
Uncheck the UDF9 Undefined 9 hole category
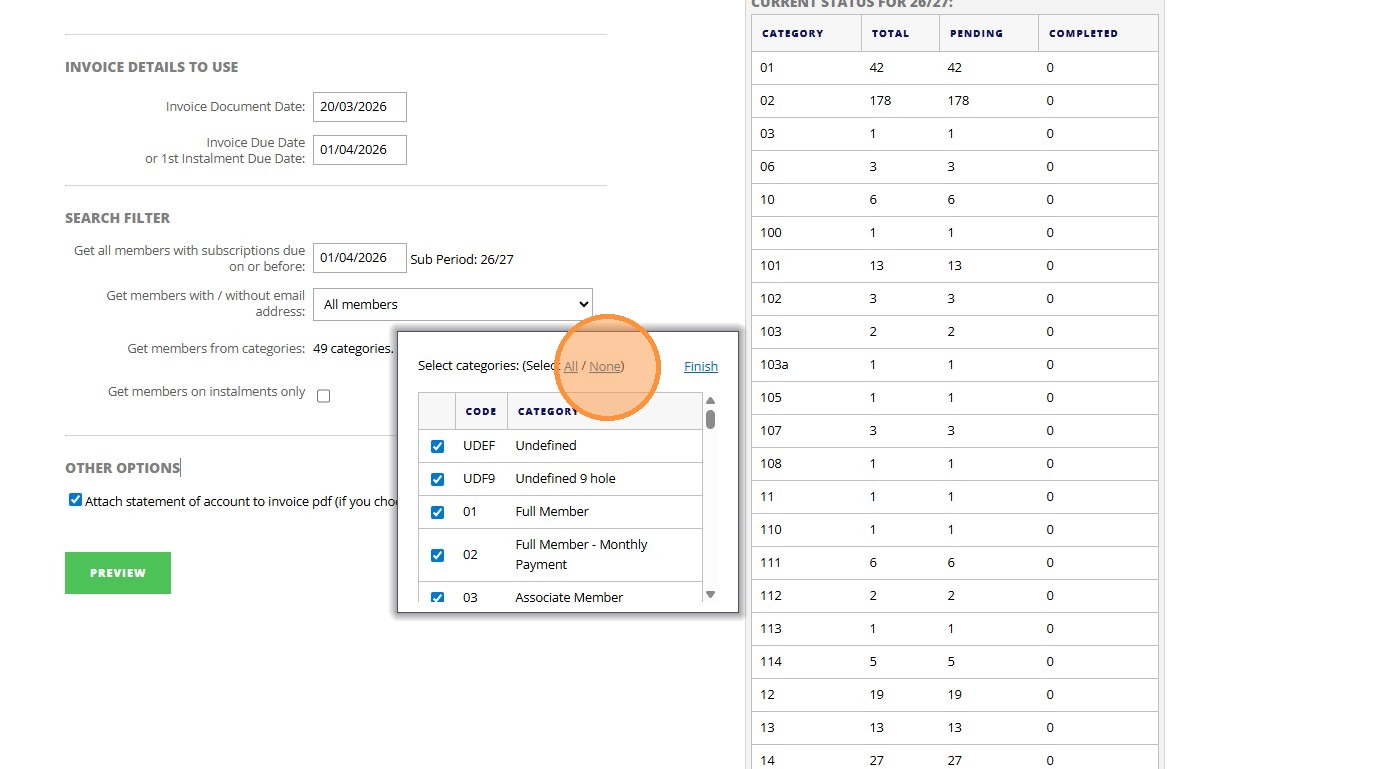tap(437, 479)
